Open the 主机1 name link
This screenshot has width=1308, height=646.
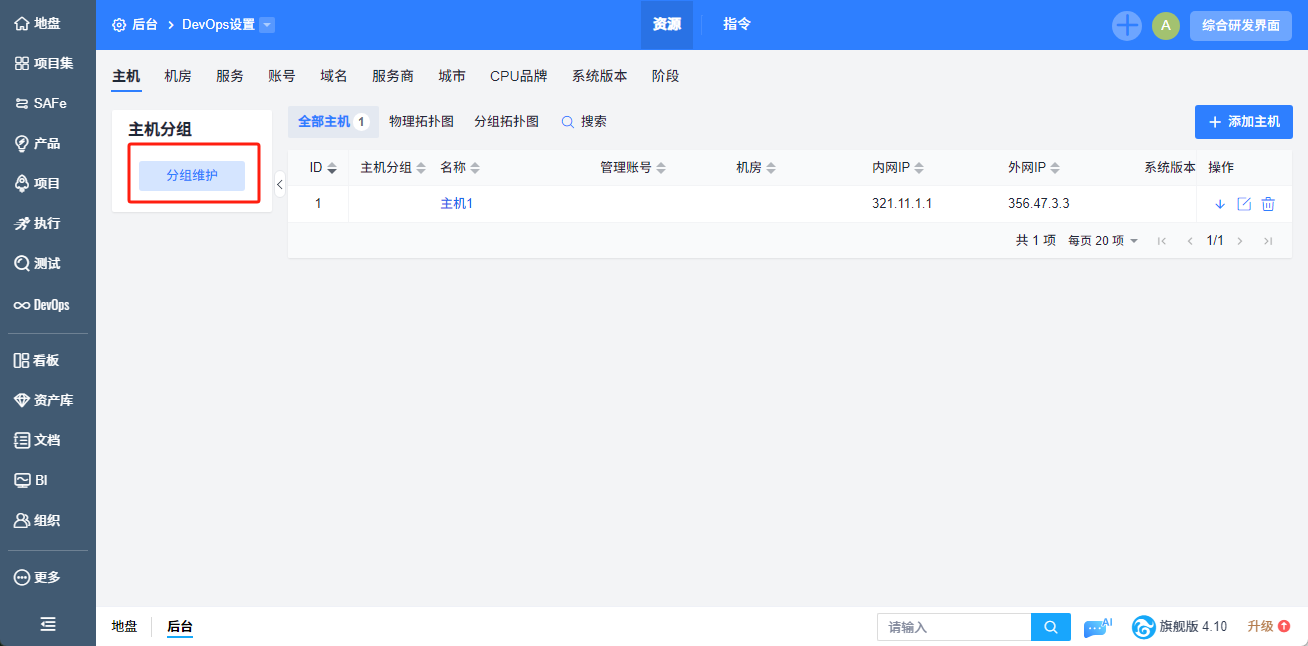coord(456,204)
